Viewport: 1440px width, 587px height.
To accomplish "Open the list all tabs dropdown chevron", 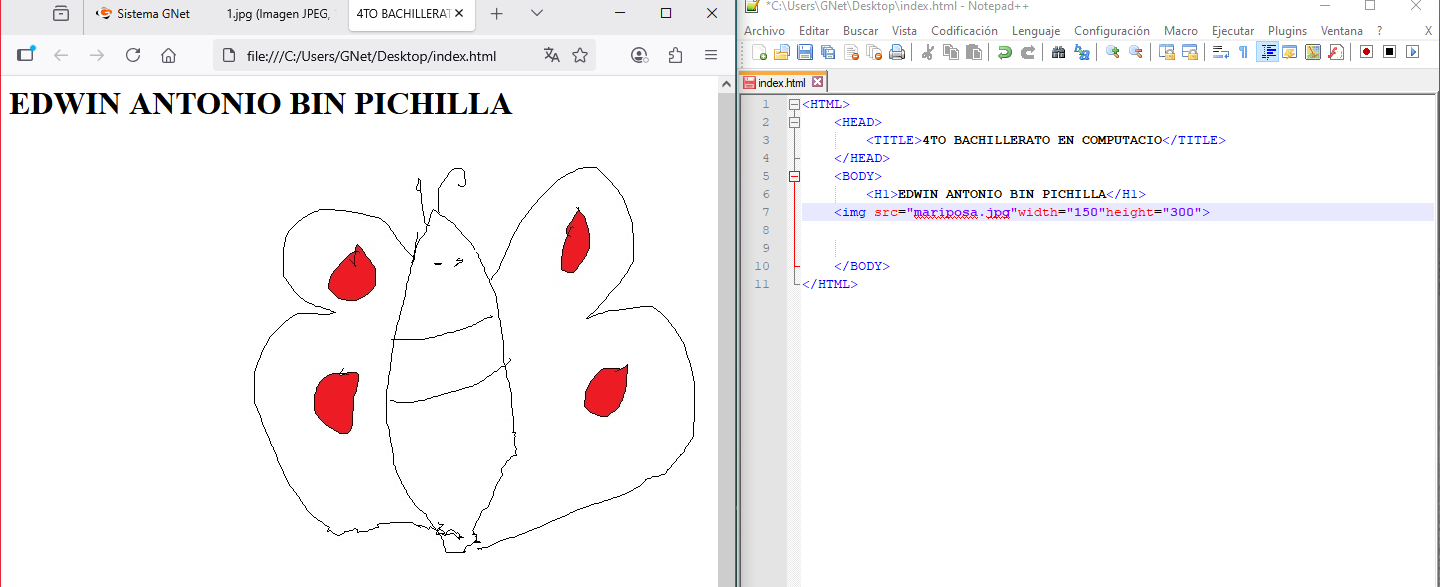I will (537, 14).
